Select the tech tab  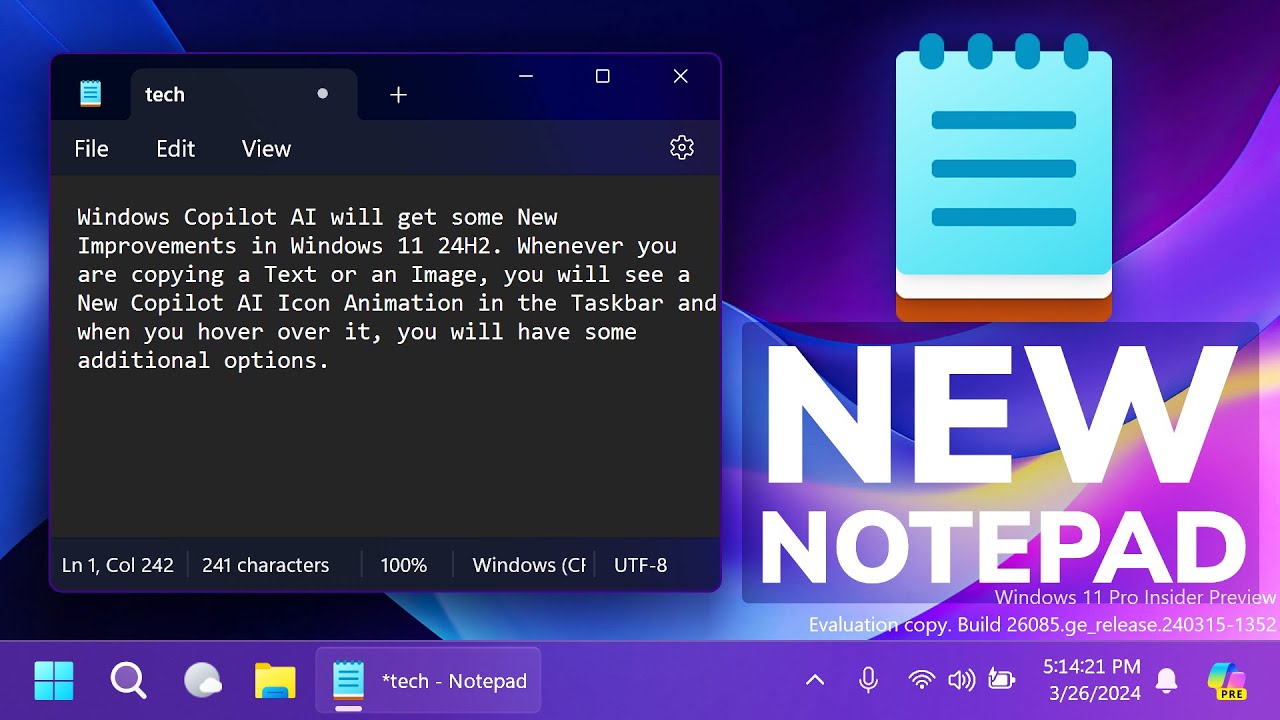tap(243, 94)
